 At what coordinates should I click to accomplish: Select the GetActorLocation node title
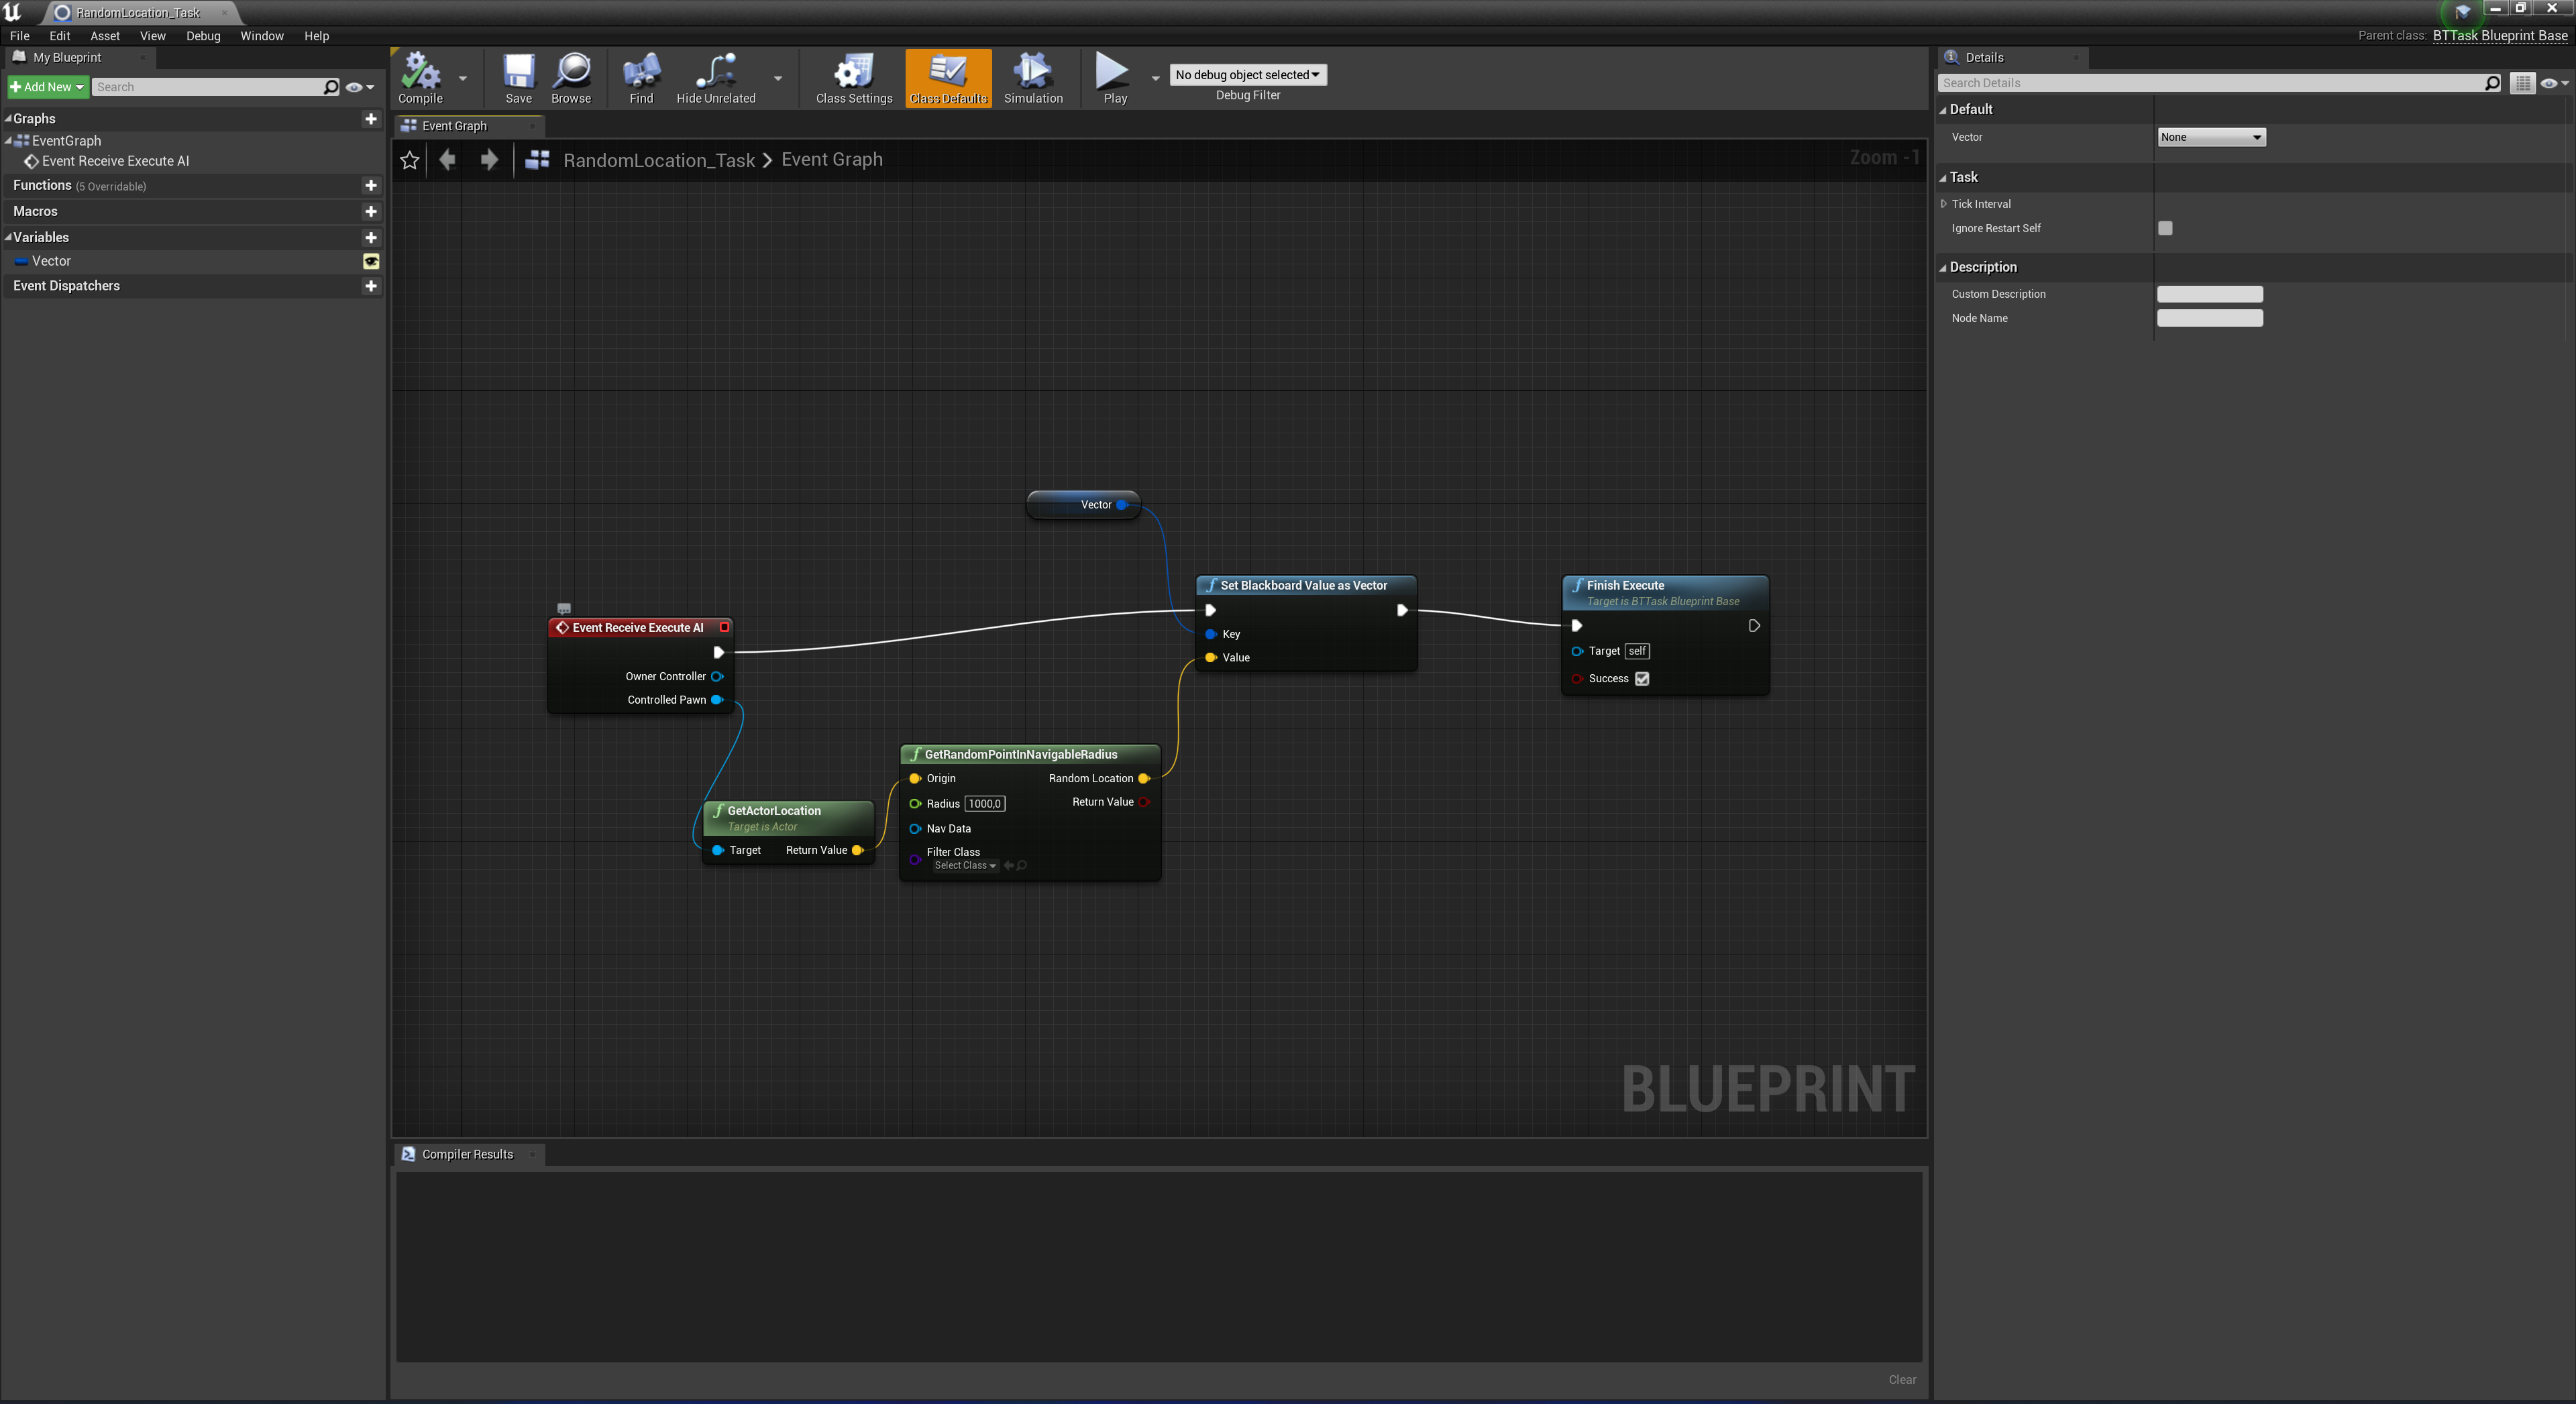(x=774, y=811)
